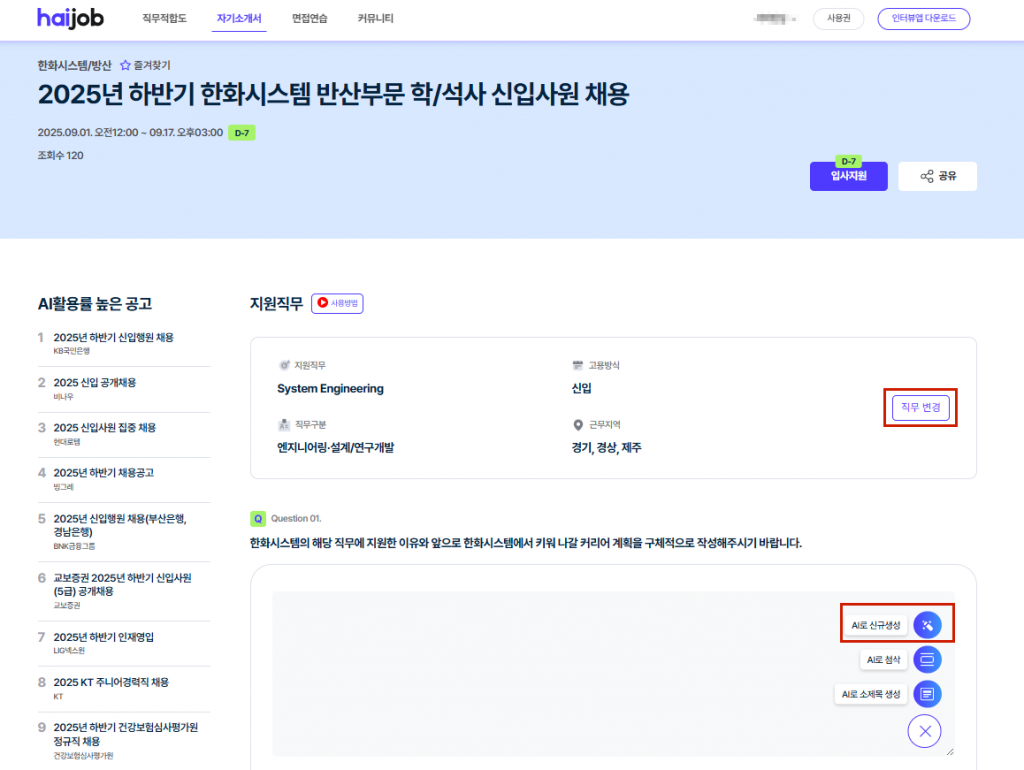Open 2025년 하반기 인재영입 posting
This screenshot has height=770, width=1024.
[104, 637]
